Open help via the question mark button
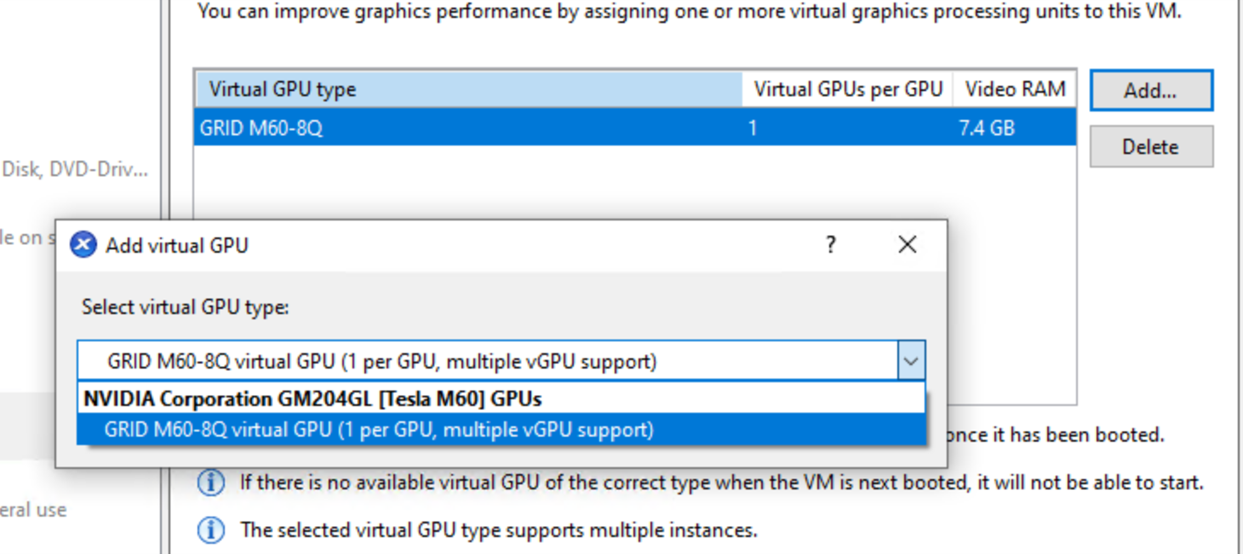1243x554 pixels. 830,244
